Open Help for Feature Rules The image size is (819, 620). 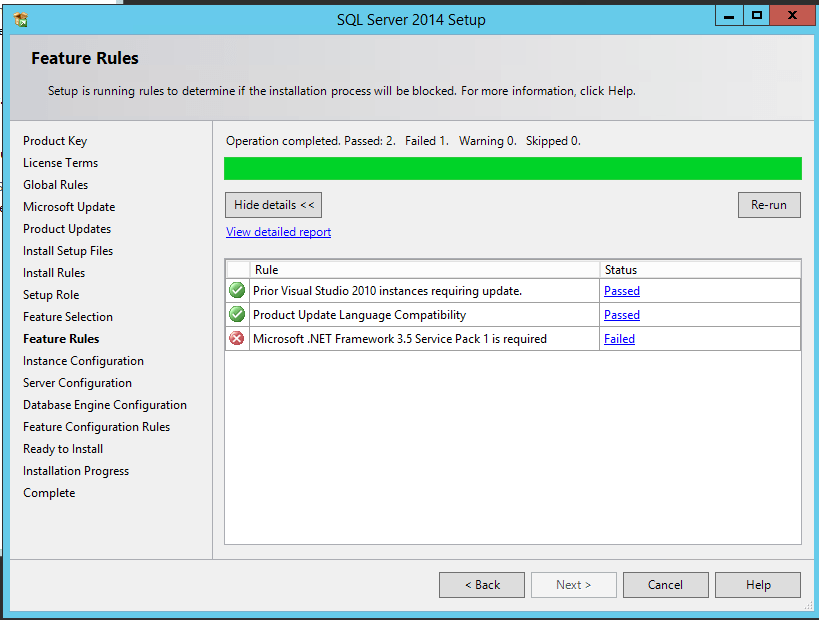click(x=758, y=585)
